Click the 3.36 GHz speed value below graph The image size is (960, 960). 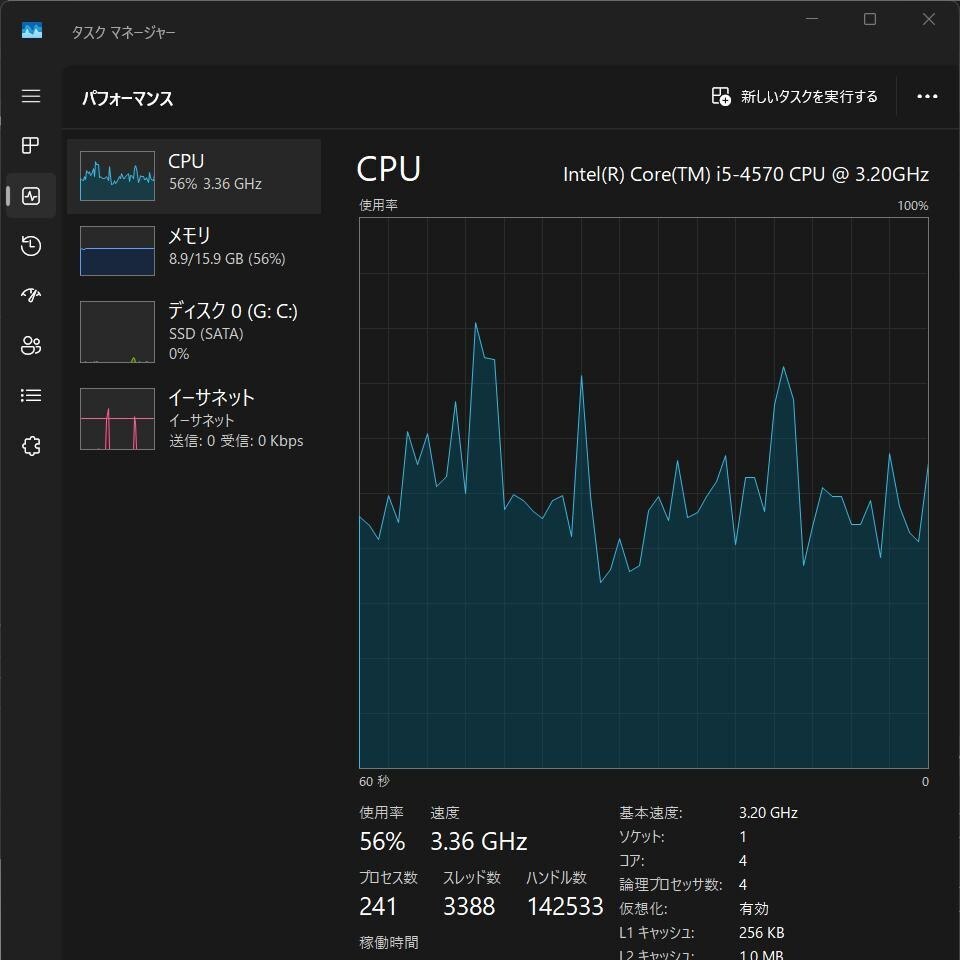(x=479, y=841)
